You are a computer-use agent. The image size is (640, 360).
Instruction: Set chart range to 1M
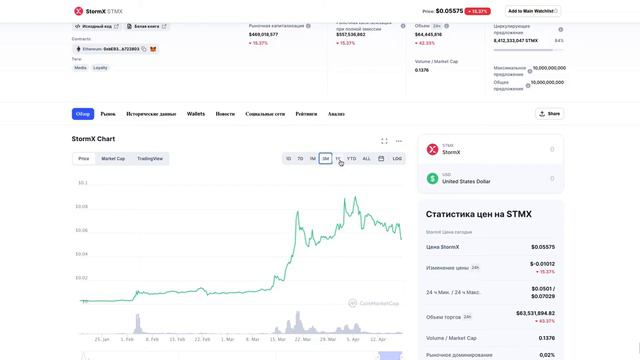(313, 158)
